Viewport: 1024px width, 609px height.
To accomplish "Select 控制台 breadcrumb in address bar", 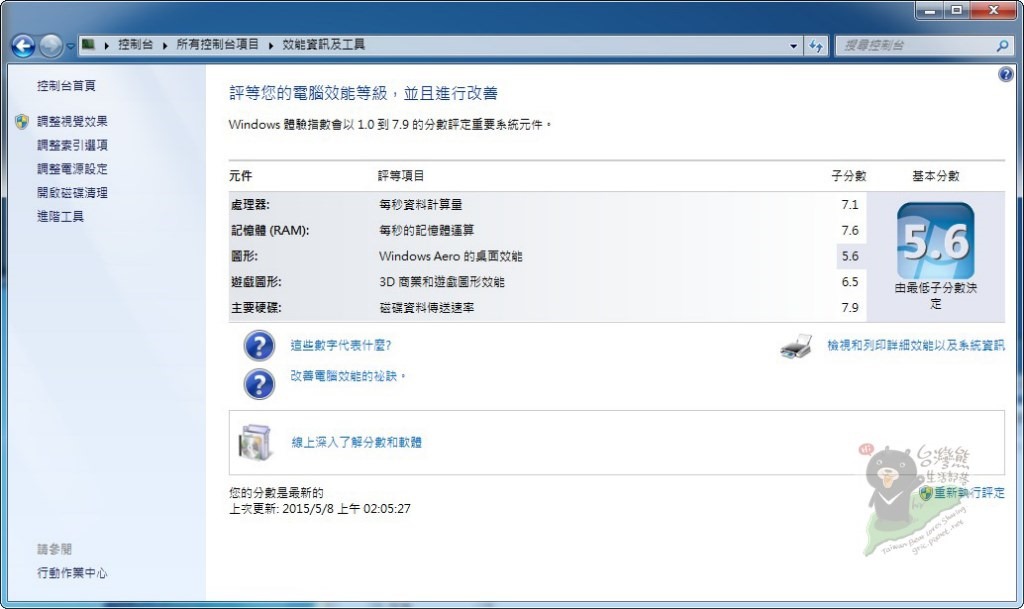I will click(135, 44).
